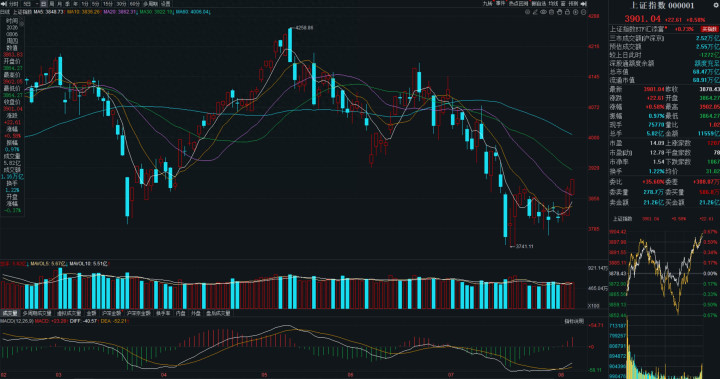Viewport: 720px width, 379px height.
Task: Select the pencil drawing tool icon
Action: coord(535,12)
